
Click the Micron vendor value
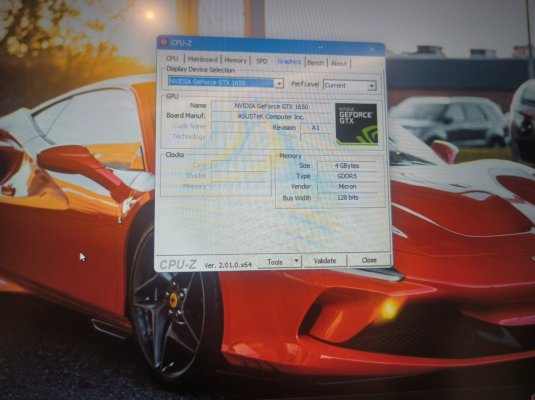point(347,186)
